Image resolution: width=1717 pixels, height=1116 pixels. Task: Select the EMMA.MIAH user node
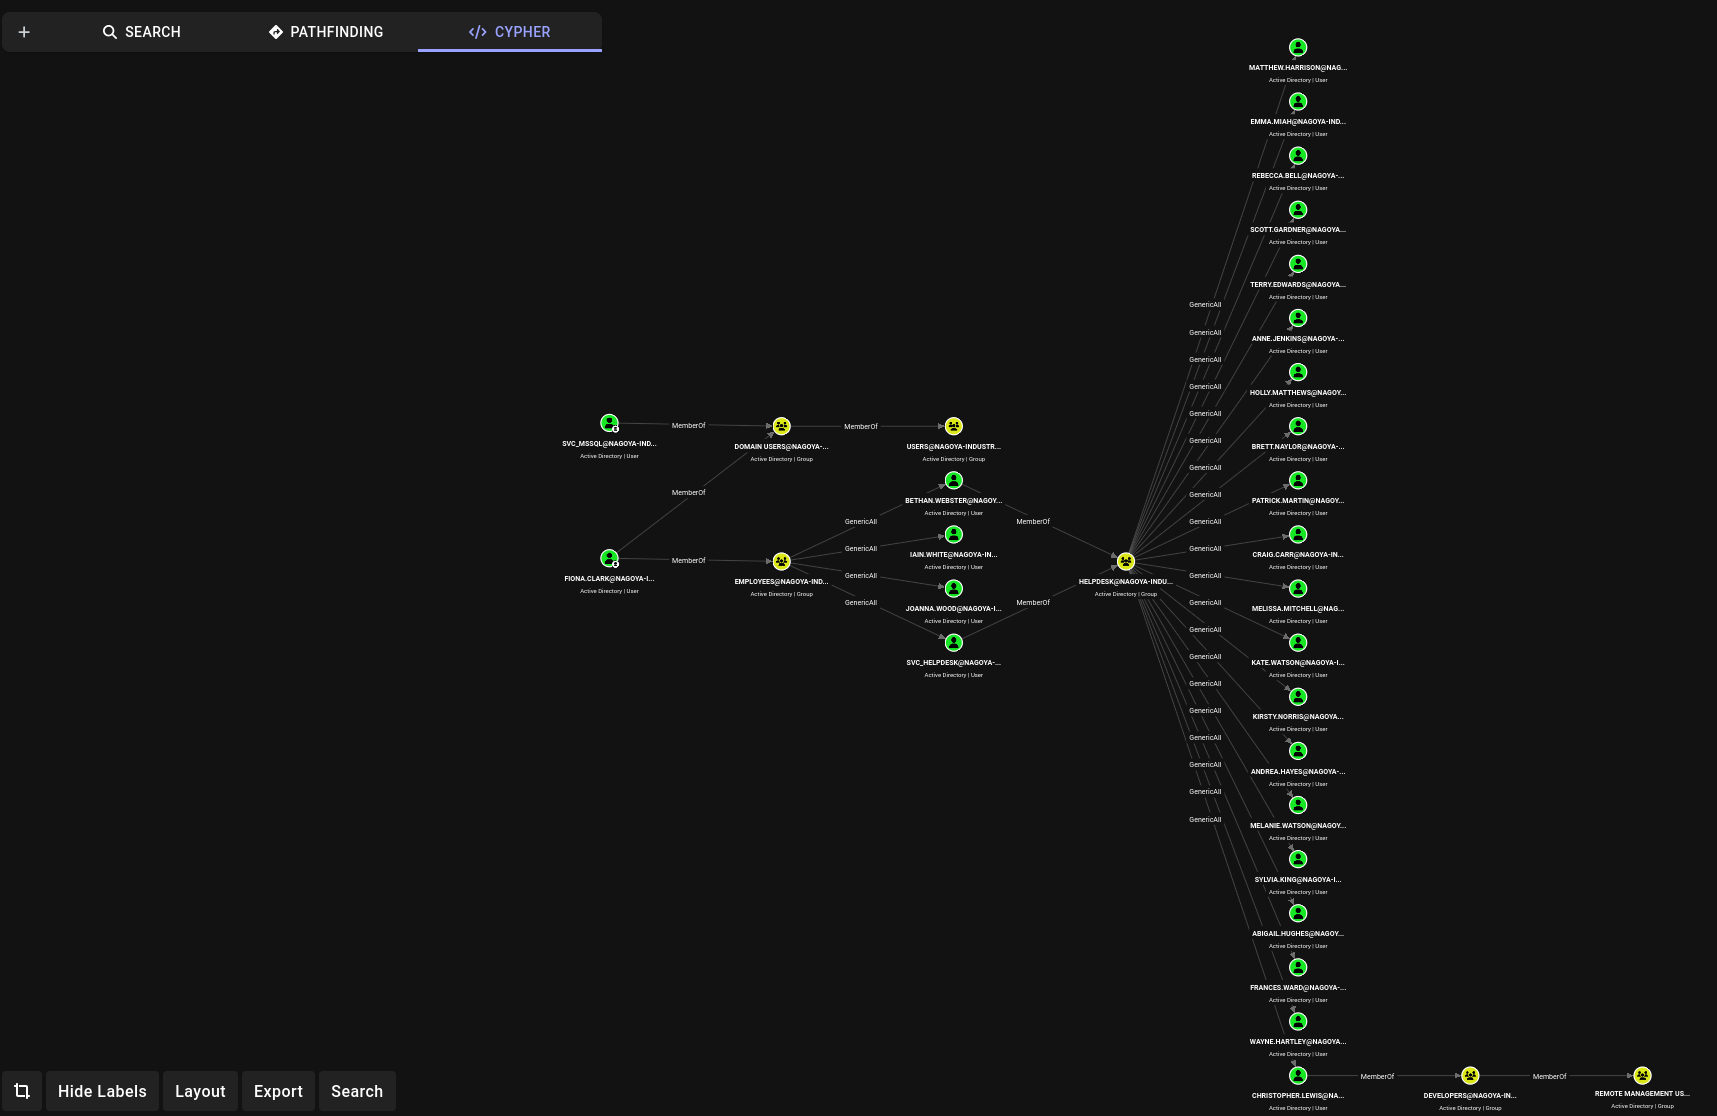[x=1298, y=101]
